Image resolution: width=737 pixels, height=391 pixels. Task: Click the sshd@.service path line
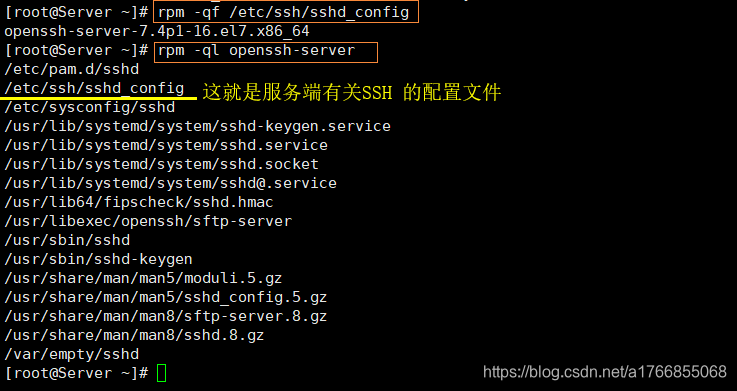click(x=170, y=183)
